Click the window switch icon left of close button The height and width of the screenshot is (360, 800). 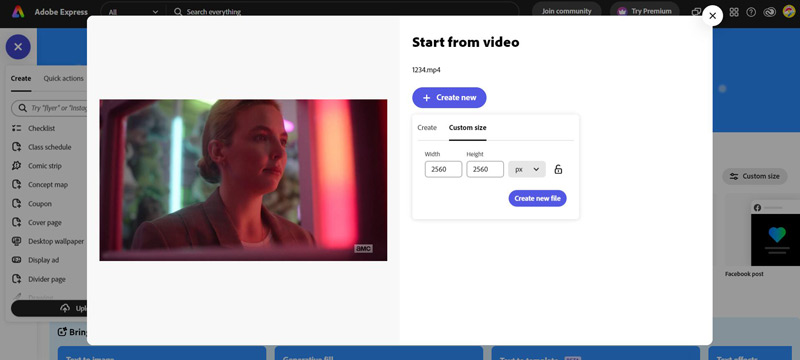click(x=696, y=12)
